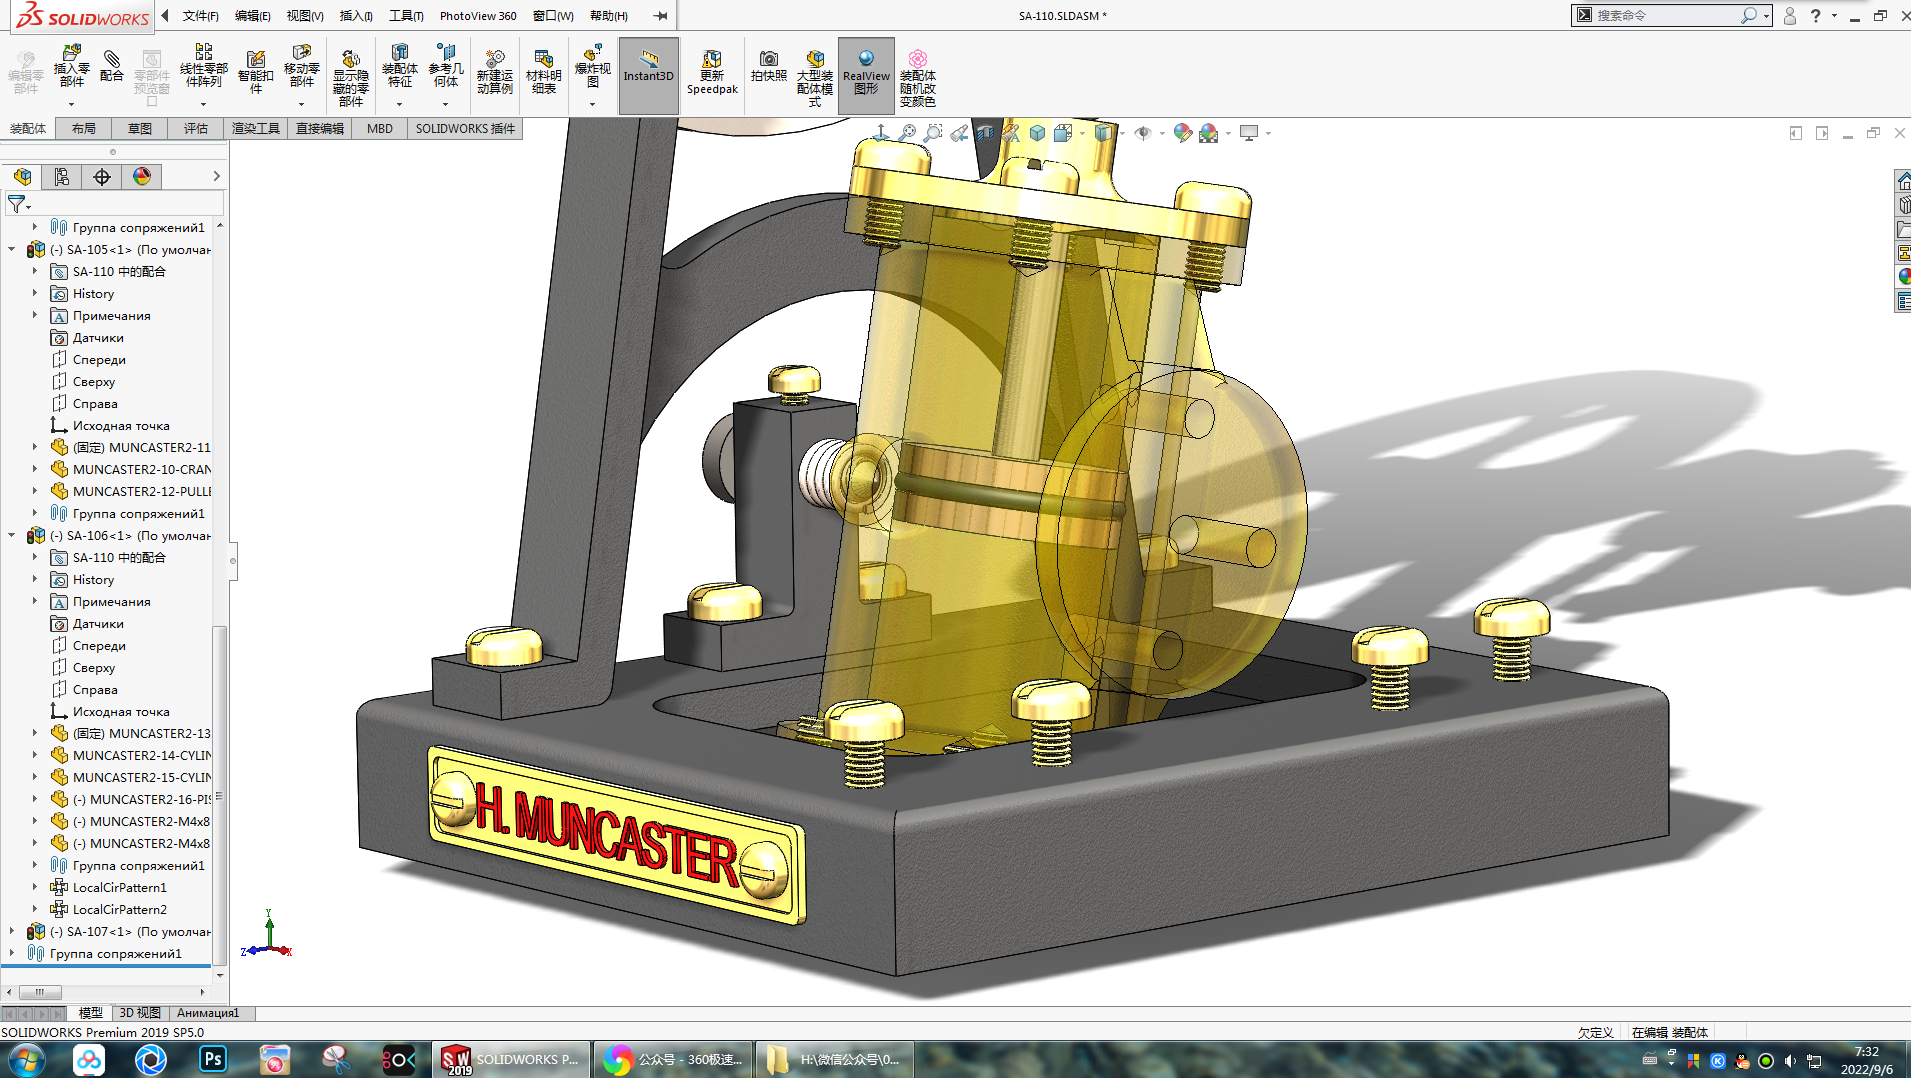The image size is (1911, 1078).
Task: Select Move Component (移动零部件) tool
Action: click(x=301, y=66)
